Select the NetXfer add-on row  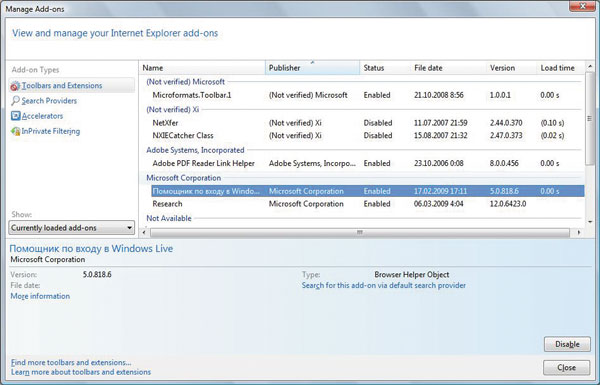[x=367, y=123]
